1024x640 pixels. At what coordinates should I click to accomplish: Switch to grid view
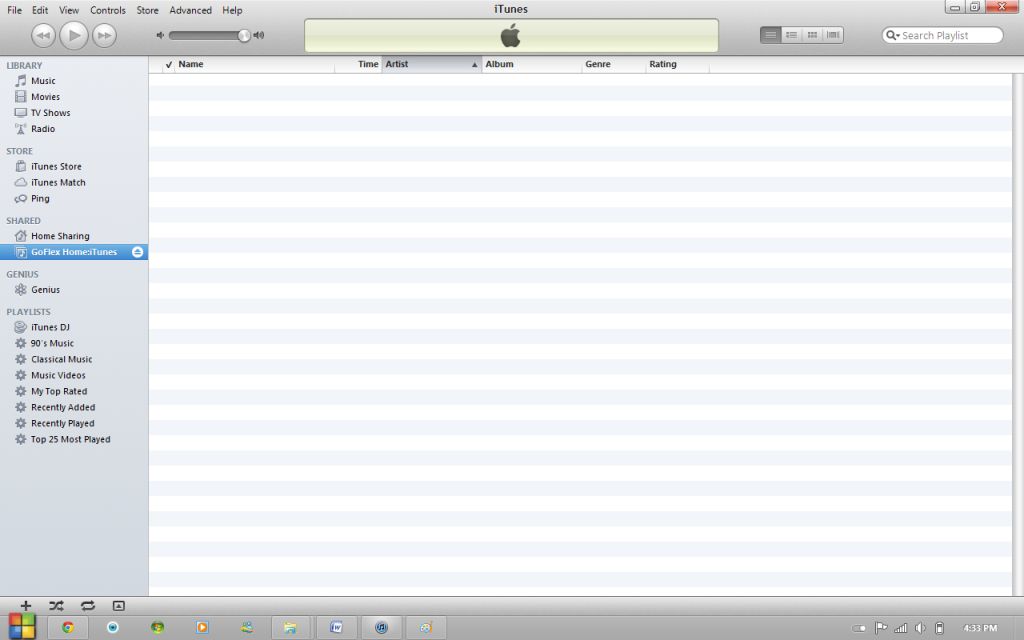pyautogui.click(x=812, y=35)
